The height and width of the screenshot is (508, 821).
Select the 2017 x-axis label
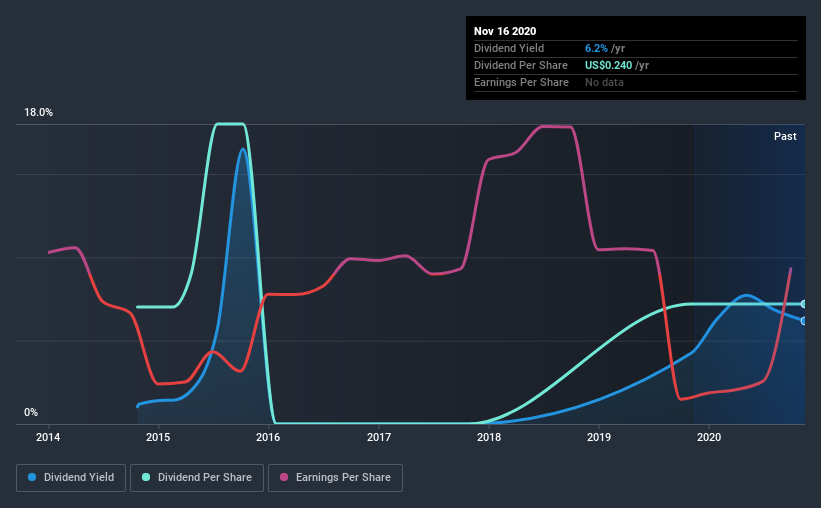click(x=379, y=437)
